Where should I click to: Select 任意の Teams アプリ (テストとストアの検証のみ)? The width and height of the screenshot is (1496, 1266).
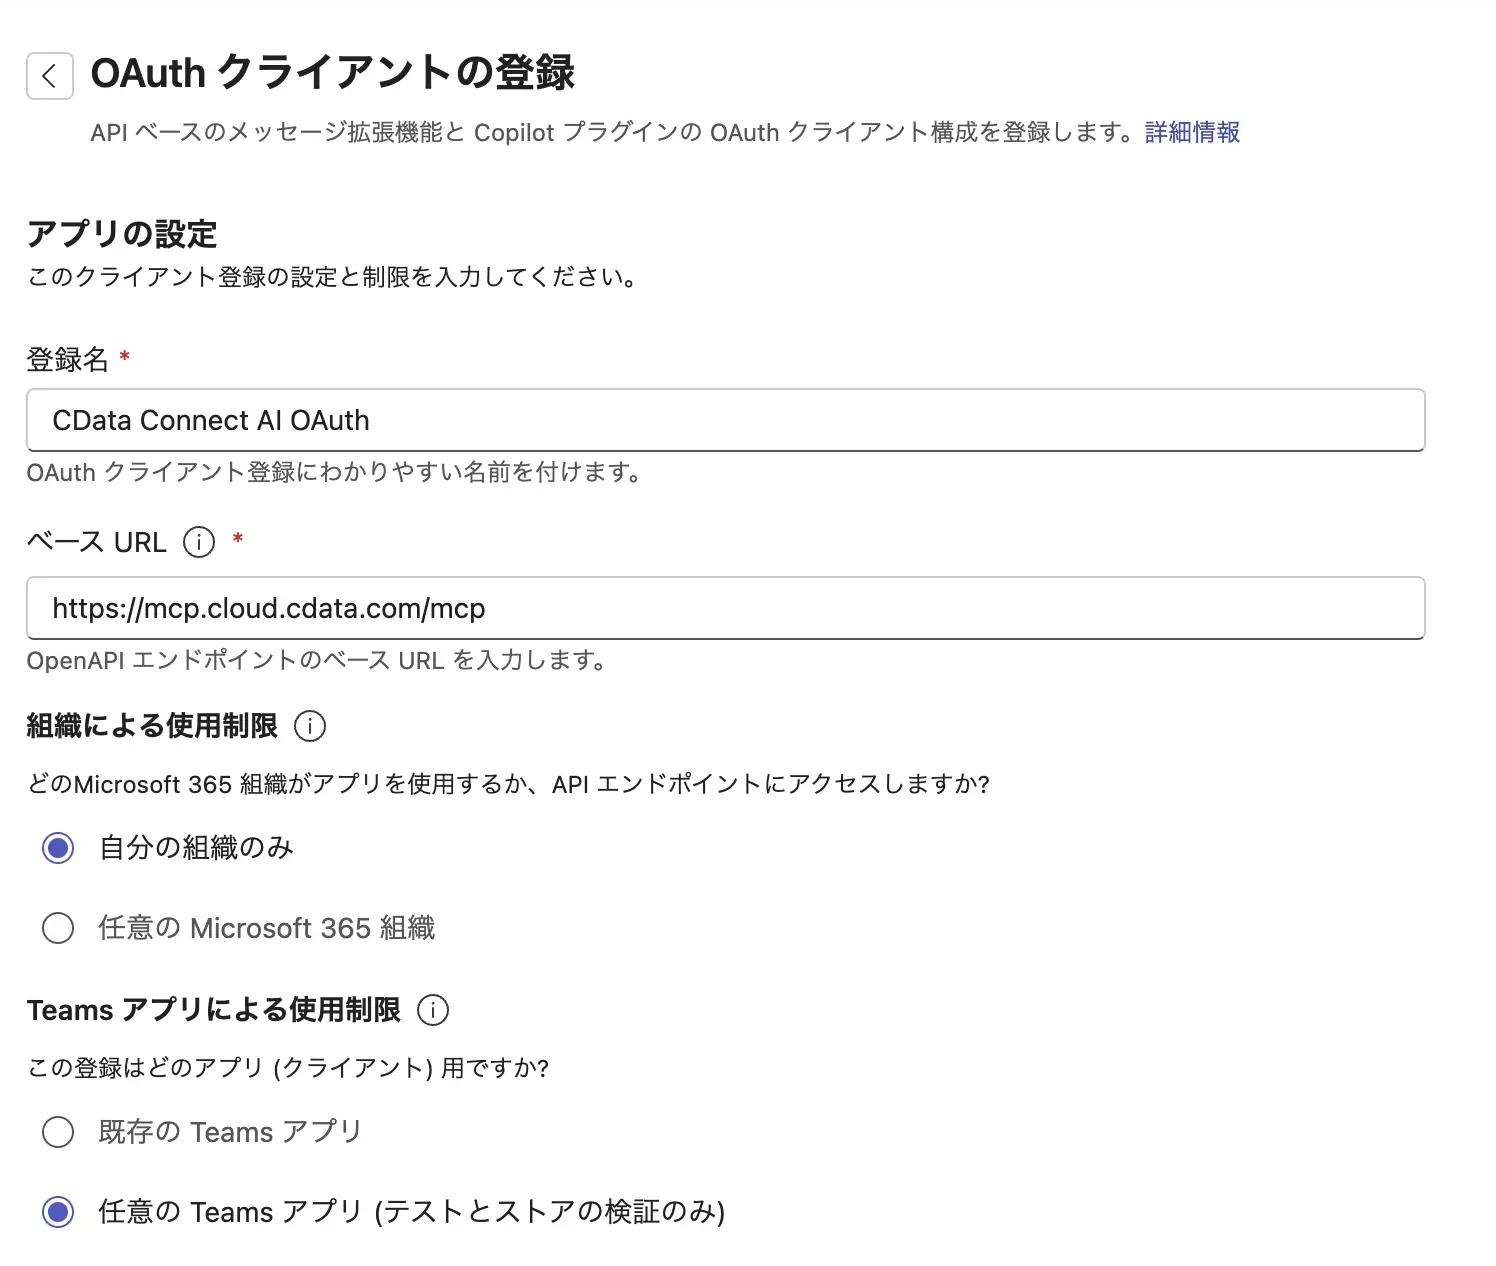click(58, 1212)
